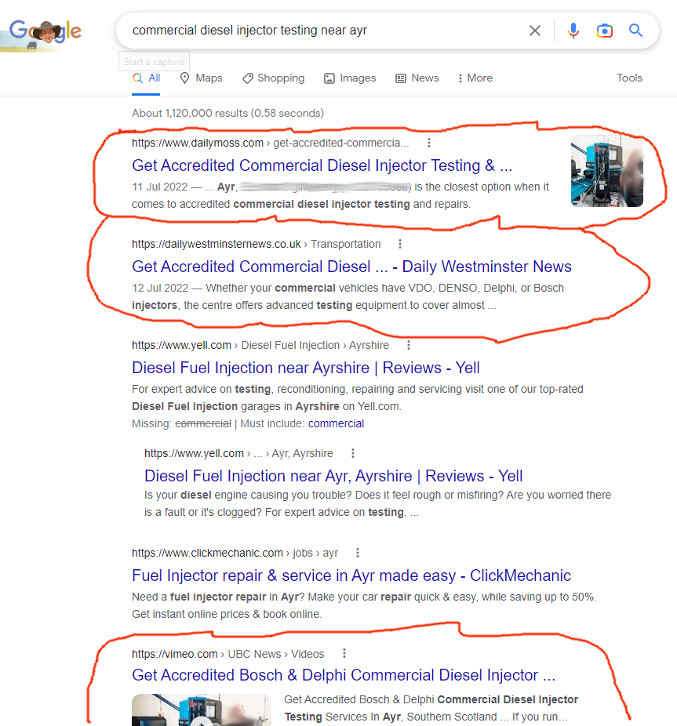Click inside the search query text field
The image size is (677, 726).
tap(320, 31)
